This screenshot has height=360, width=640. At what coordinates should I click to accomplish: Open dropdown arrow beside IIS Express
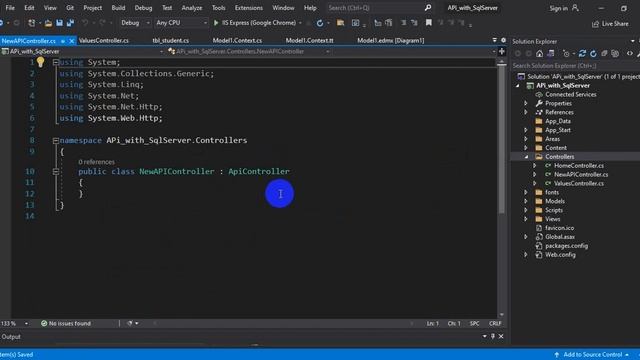coord(300,23)
